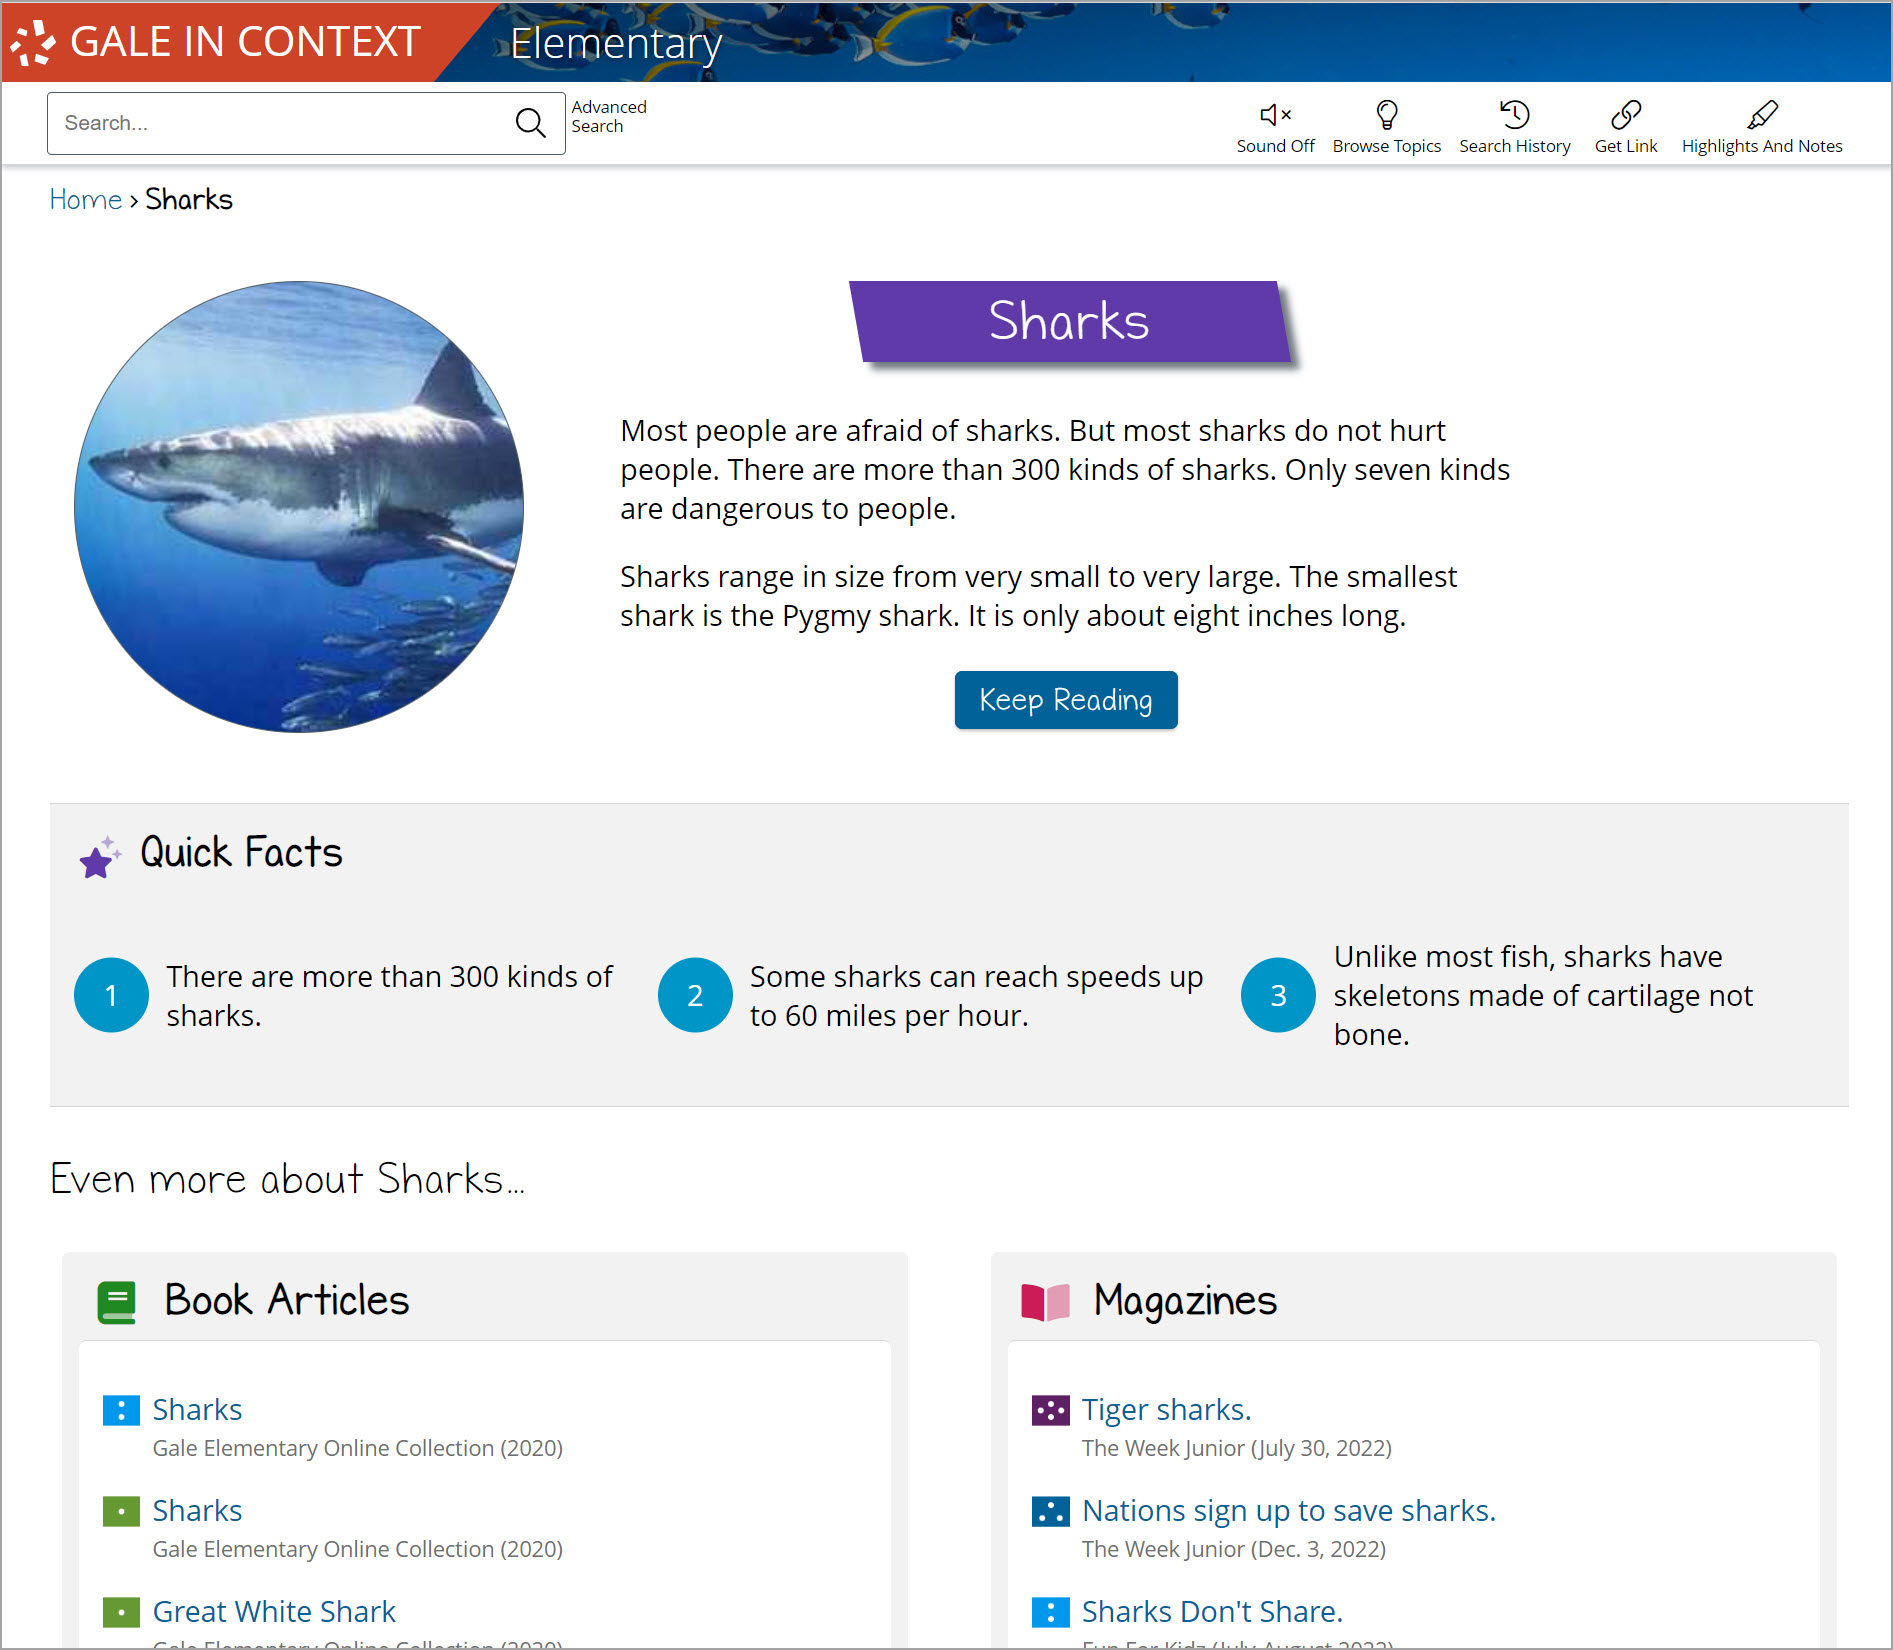Open the Tiger sharks magazine article
Screen dimensions: 1893x1650
1166,1409
